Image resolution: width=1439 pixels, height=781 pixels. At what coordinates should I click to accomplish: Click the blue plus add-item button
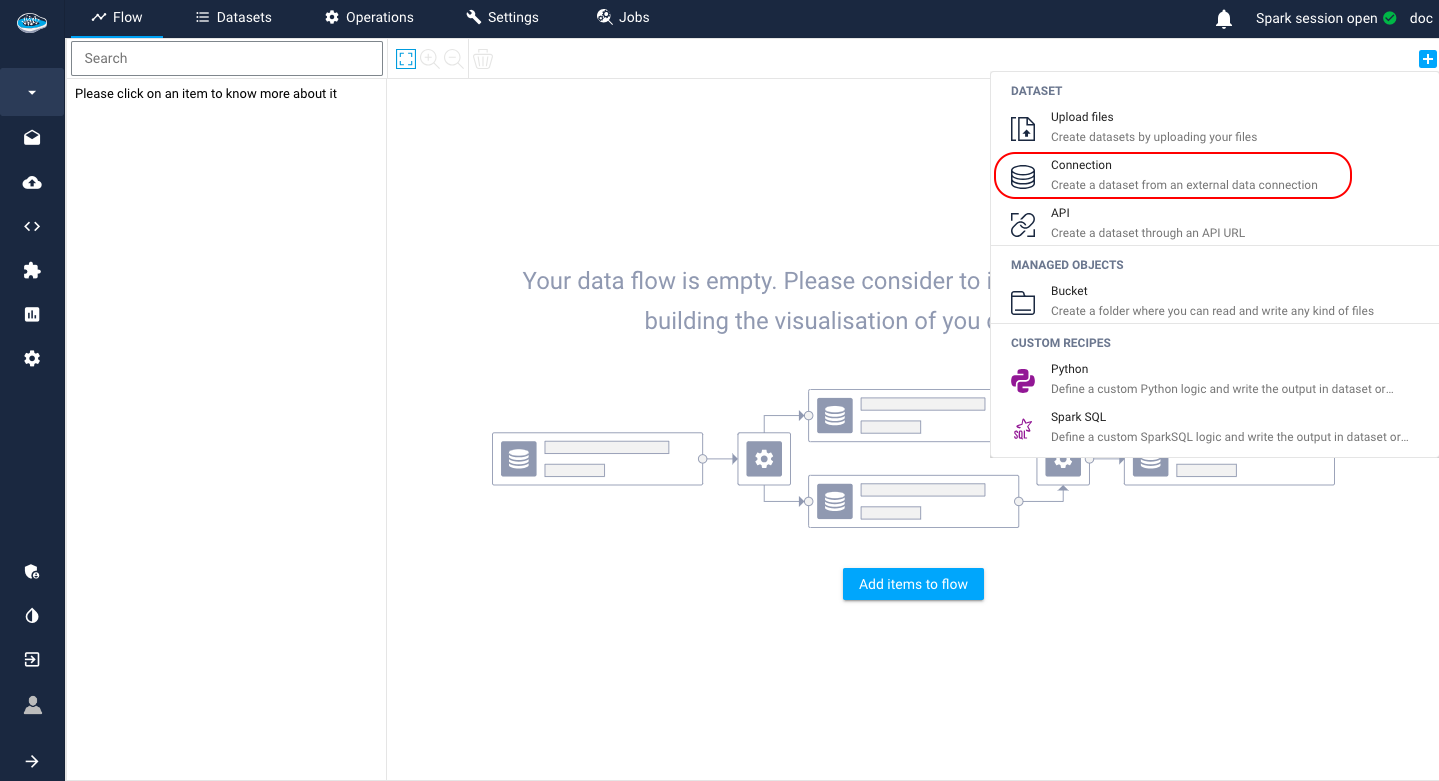click(x=1426, y=59)
